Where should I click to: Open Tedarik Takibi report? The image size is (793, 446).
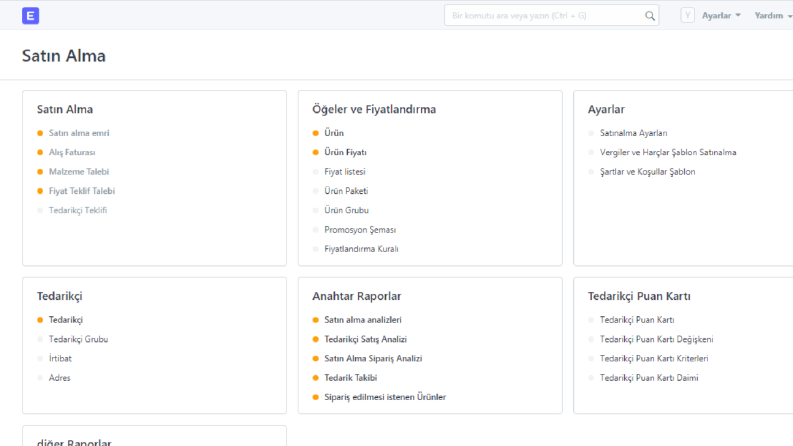350,378
